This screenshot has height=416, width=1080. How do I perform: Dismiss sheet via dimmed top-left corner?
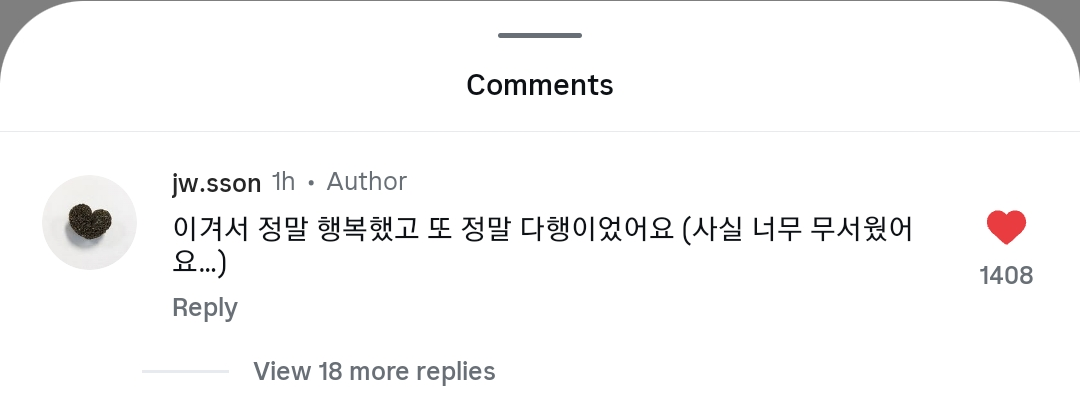tap(8, 8)
